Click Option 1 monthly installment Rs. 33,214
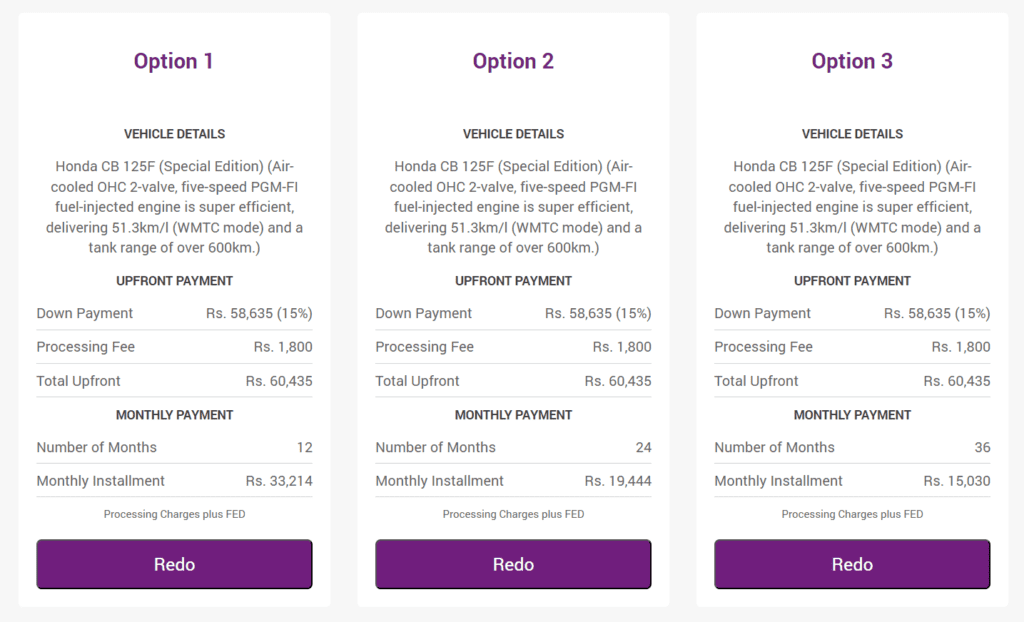 click(279, 481)
